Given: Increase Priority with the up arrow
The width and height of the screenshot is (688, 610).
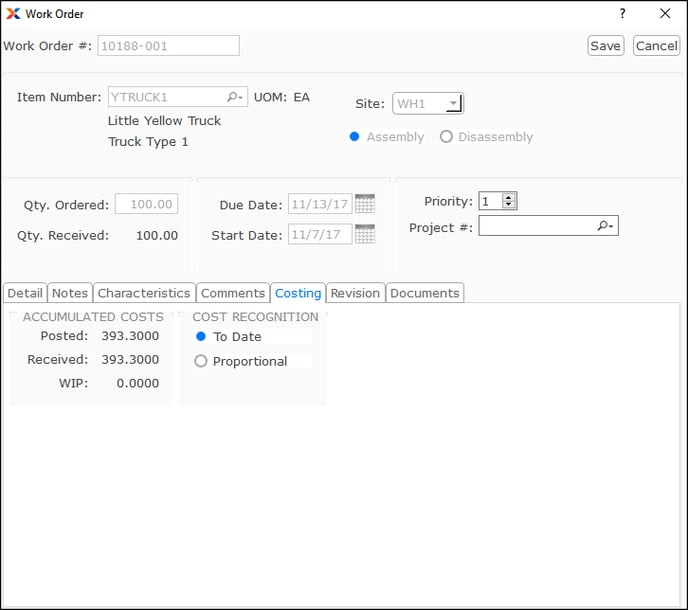Looking at the screenshot, I should 509,197.
